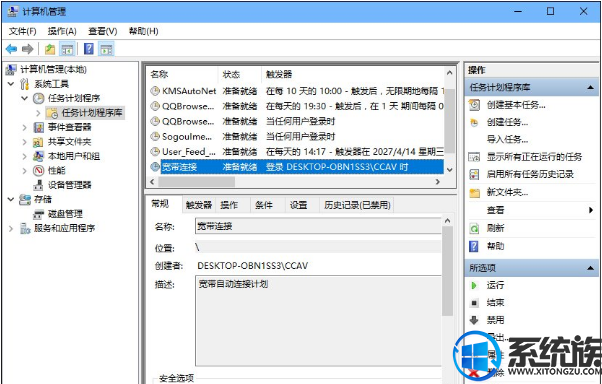Select 服务和应用程序 tree node
This screenshot has width=602, height=384.
click(x=64, y=228)
